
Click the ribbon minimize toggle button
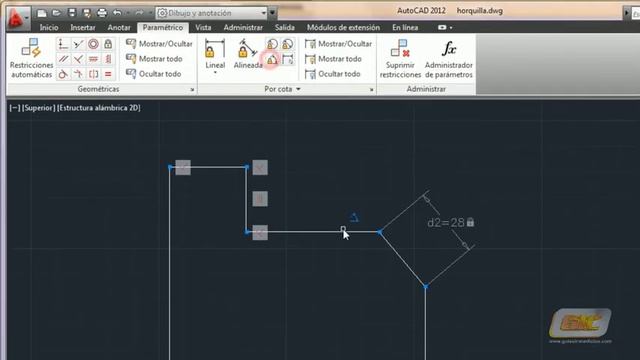[x=442, y=27]
